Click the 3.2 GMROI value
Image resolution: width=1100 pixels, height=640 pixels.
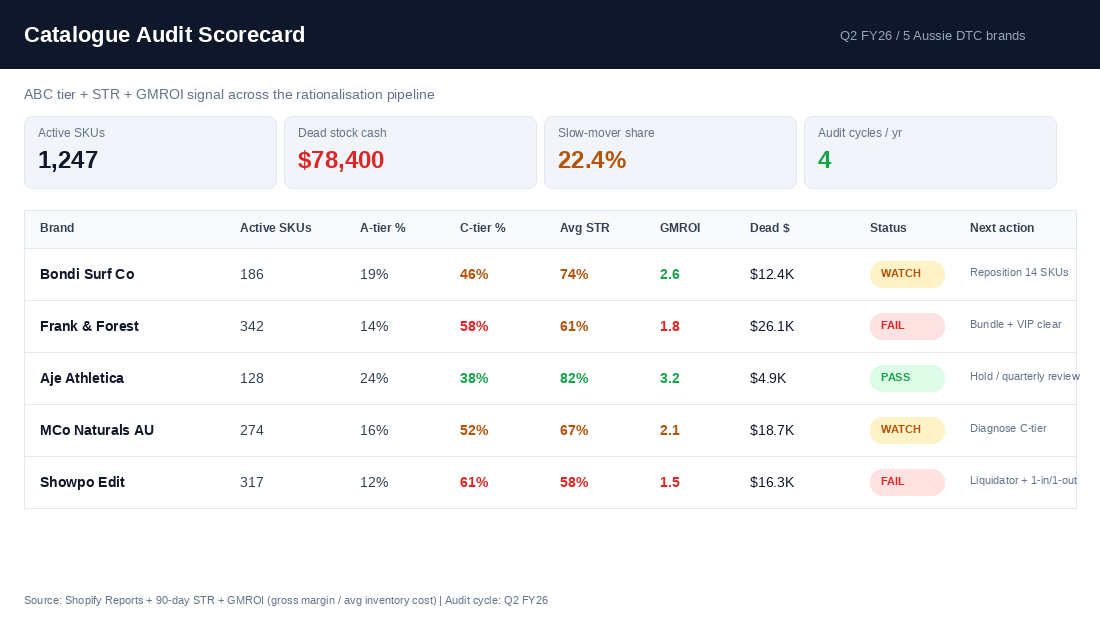pyautogui.click(x=669, y=378)
